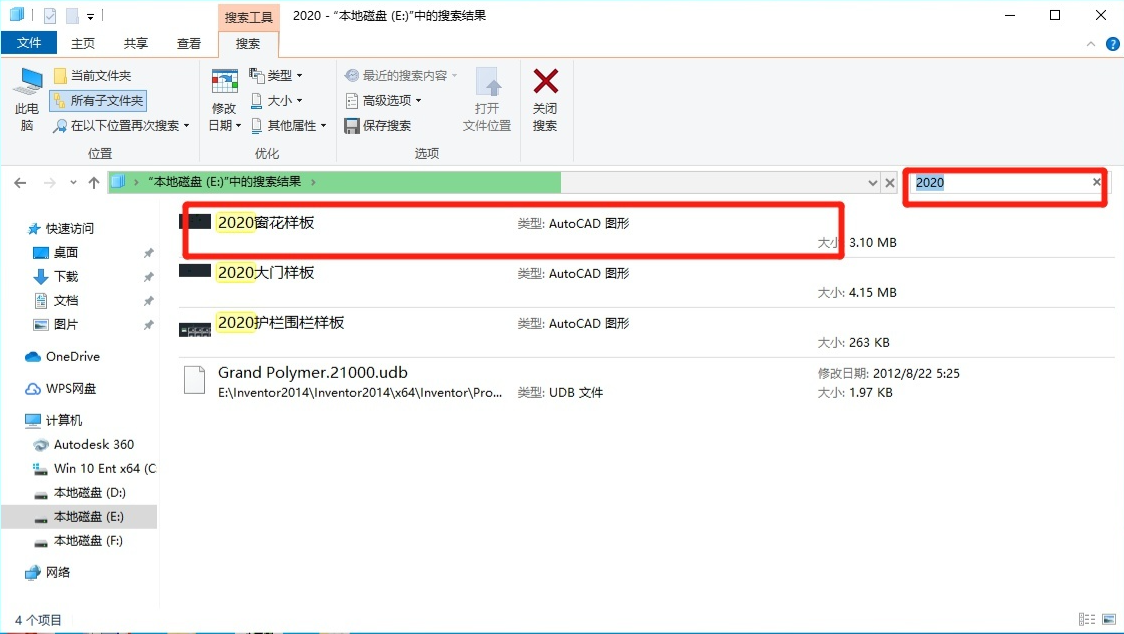1124x634 pixels.
Task: Click the back navigation arrow
Action: tap(20, 182)
